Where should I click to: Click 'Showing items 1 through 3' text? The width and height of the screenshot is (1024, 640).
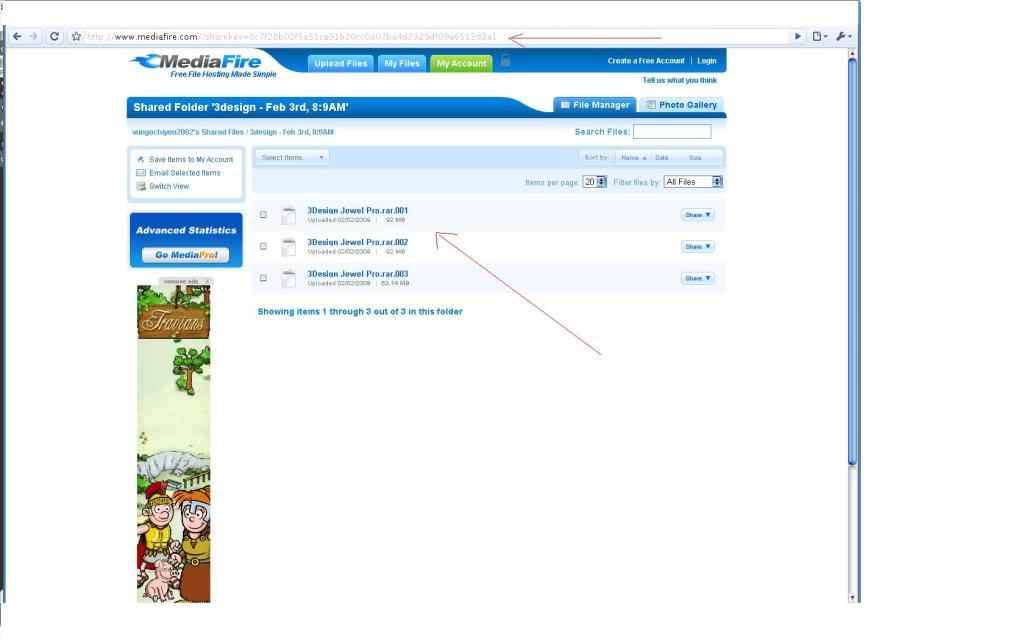(360, 312)
